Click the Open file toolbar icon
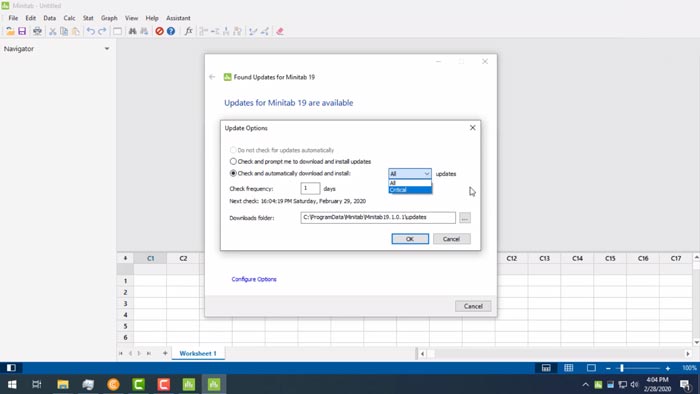 [x=10, y=31]
